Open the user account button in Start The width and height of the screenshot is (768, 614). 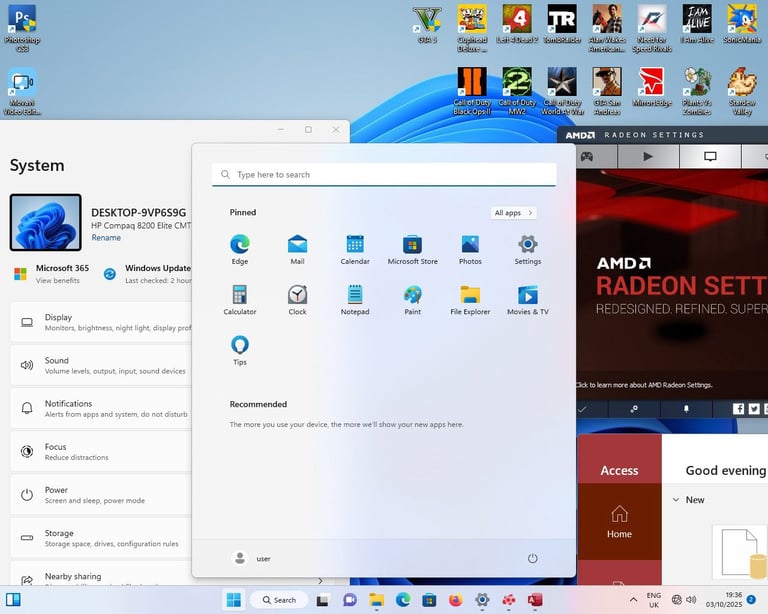click(252, 558)
